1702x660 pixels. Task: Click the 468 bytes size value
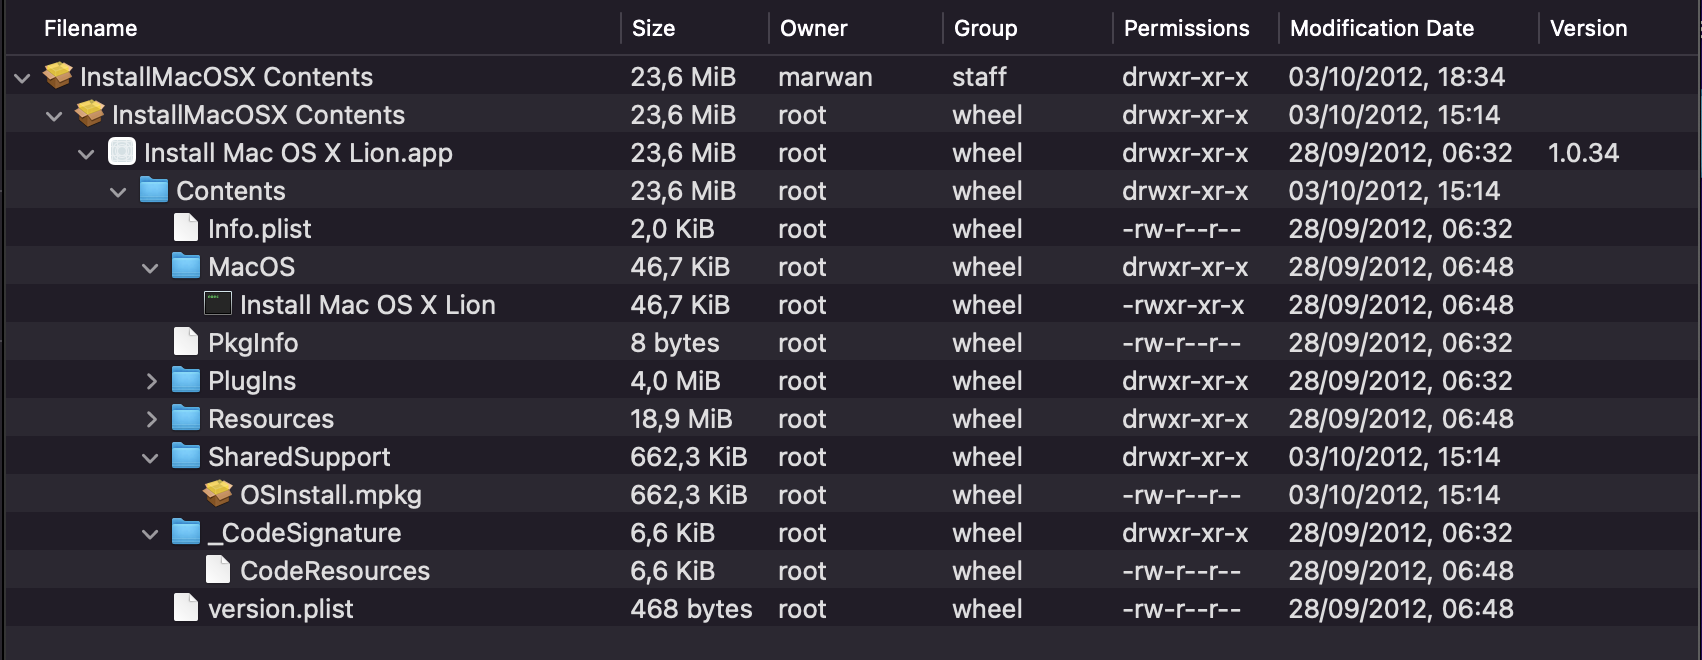(x=691, y=609)
